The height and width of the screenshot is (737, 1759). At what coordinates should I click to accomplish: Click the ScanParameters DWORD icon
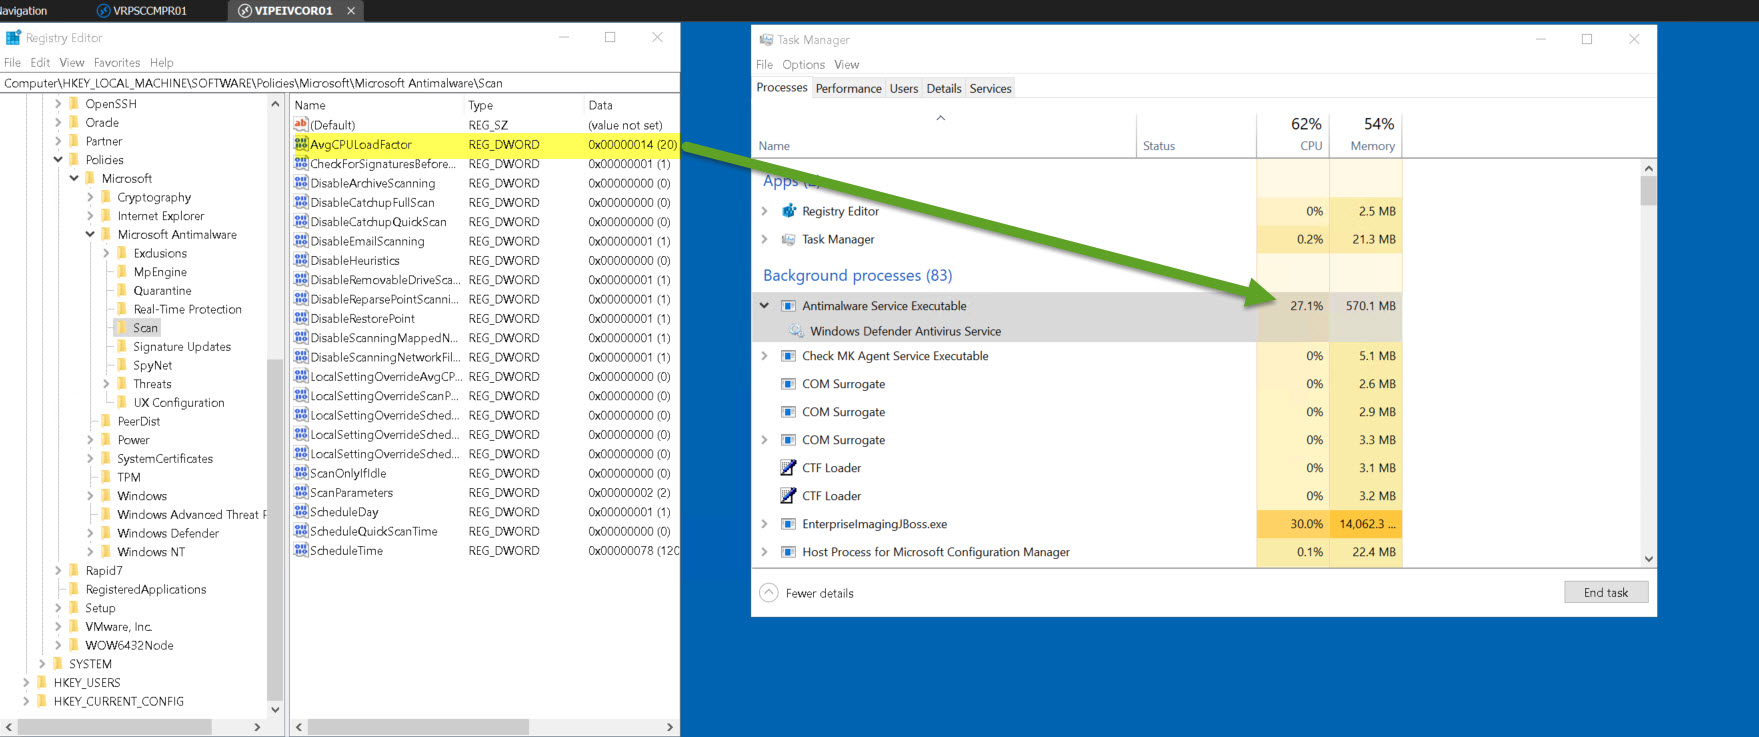pyautogui.click(x=300, y=492)
